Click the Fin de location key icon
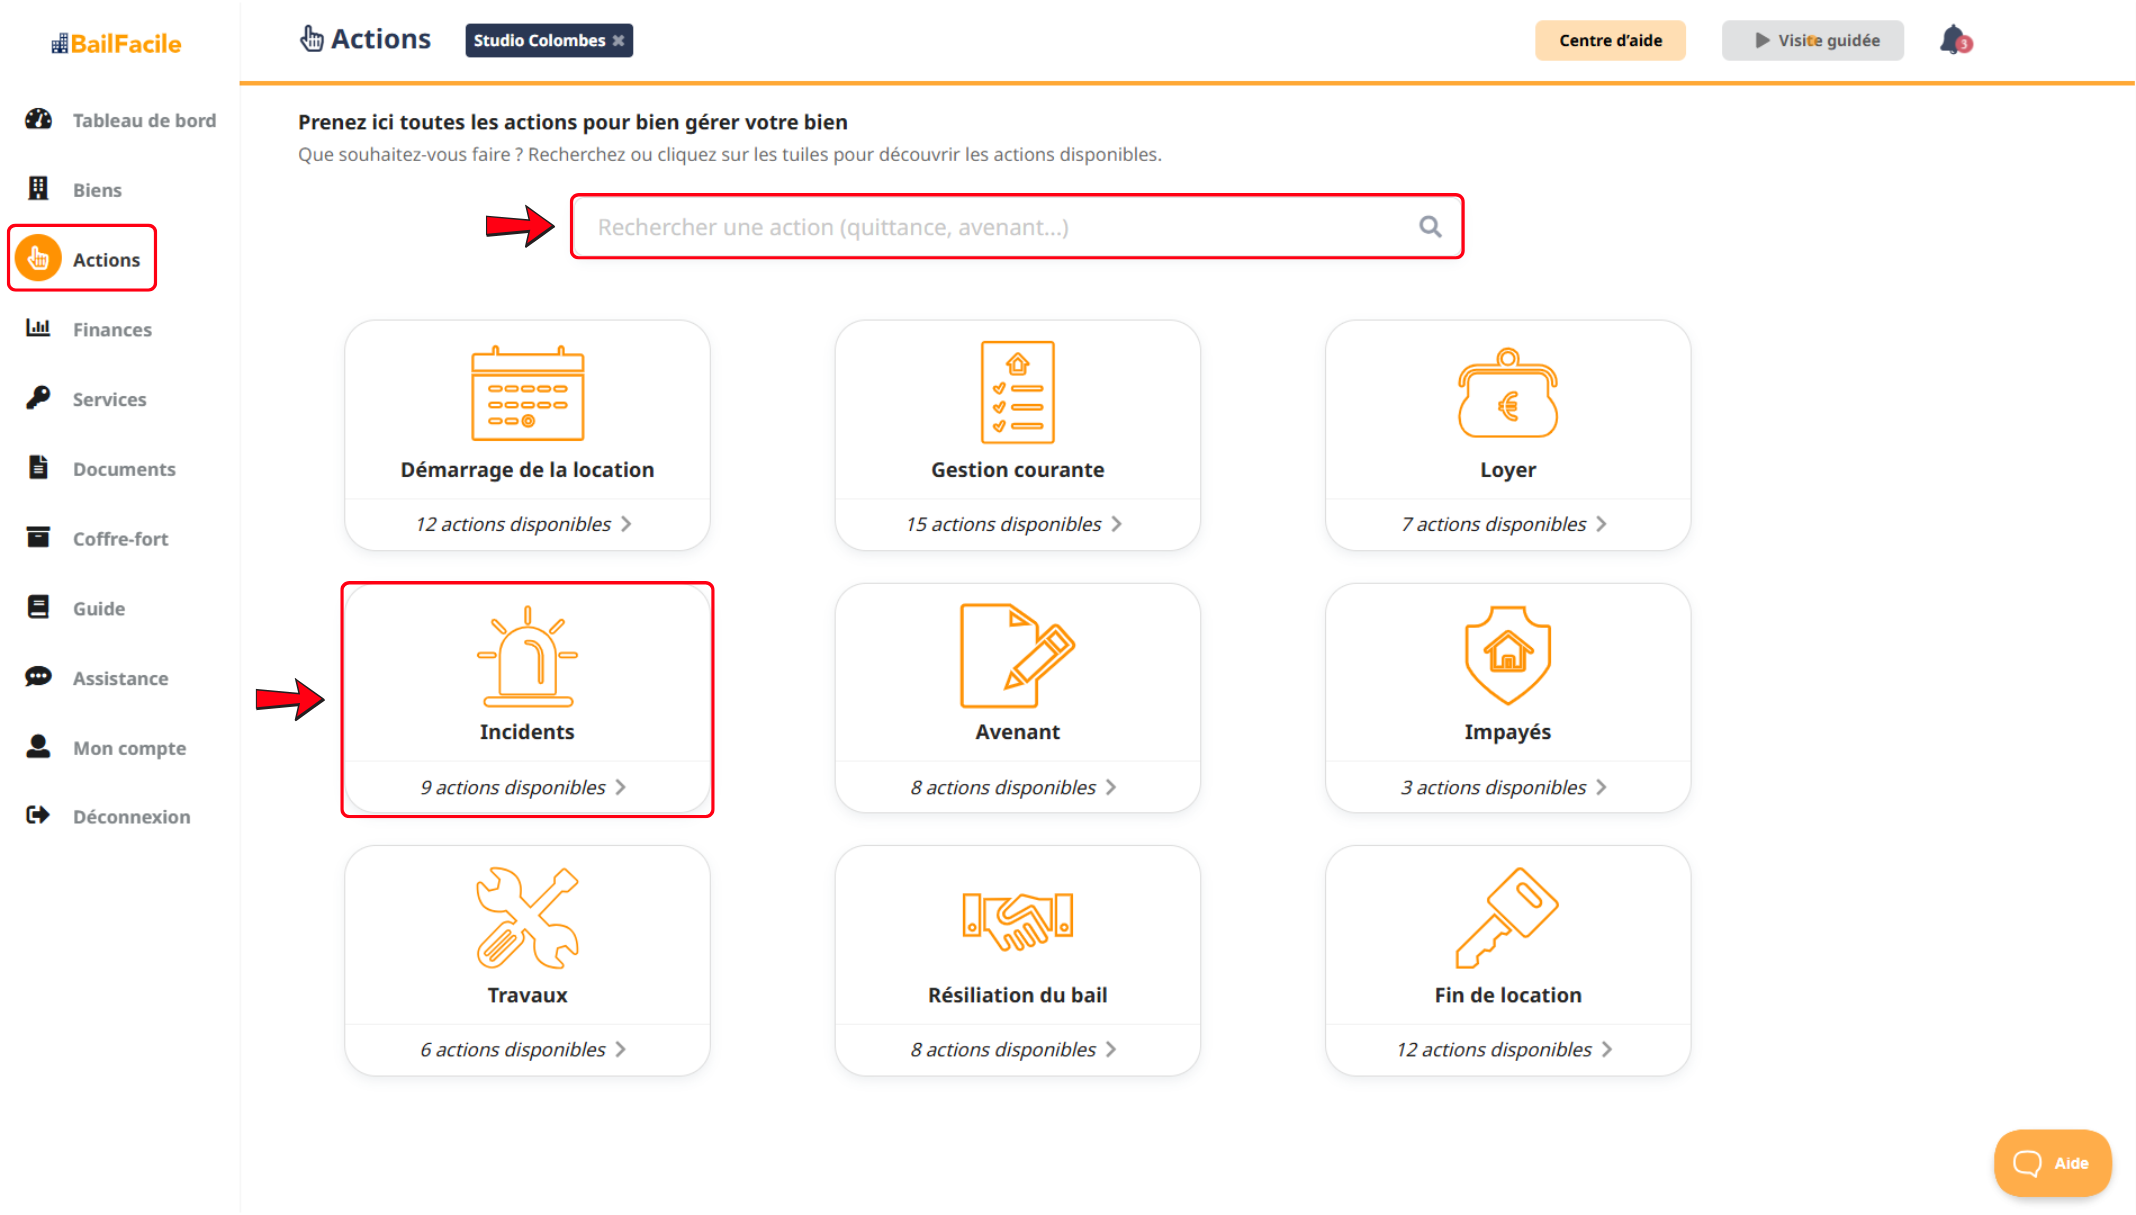 tap(1507, 917)
